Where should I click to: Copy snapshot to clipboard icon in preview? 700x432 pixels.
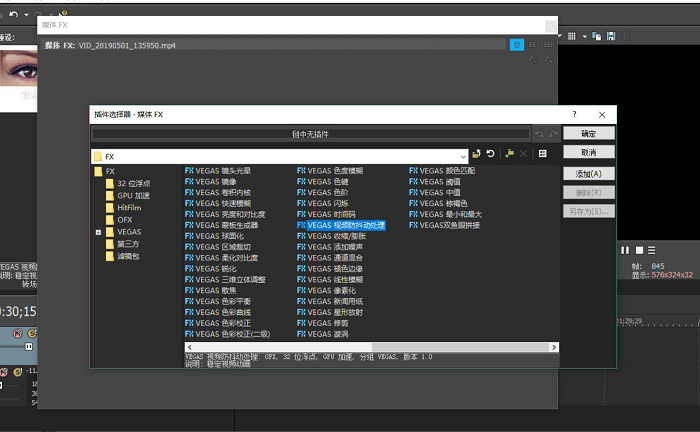coord(596,36)
